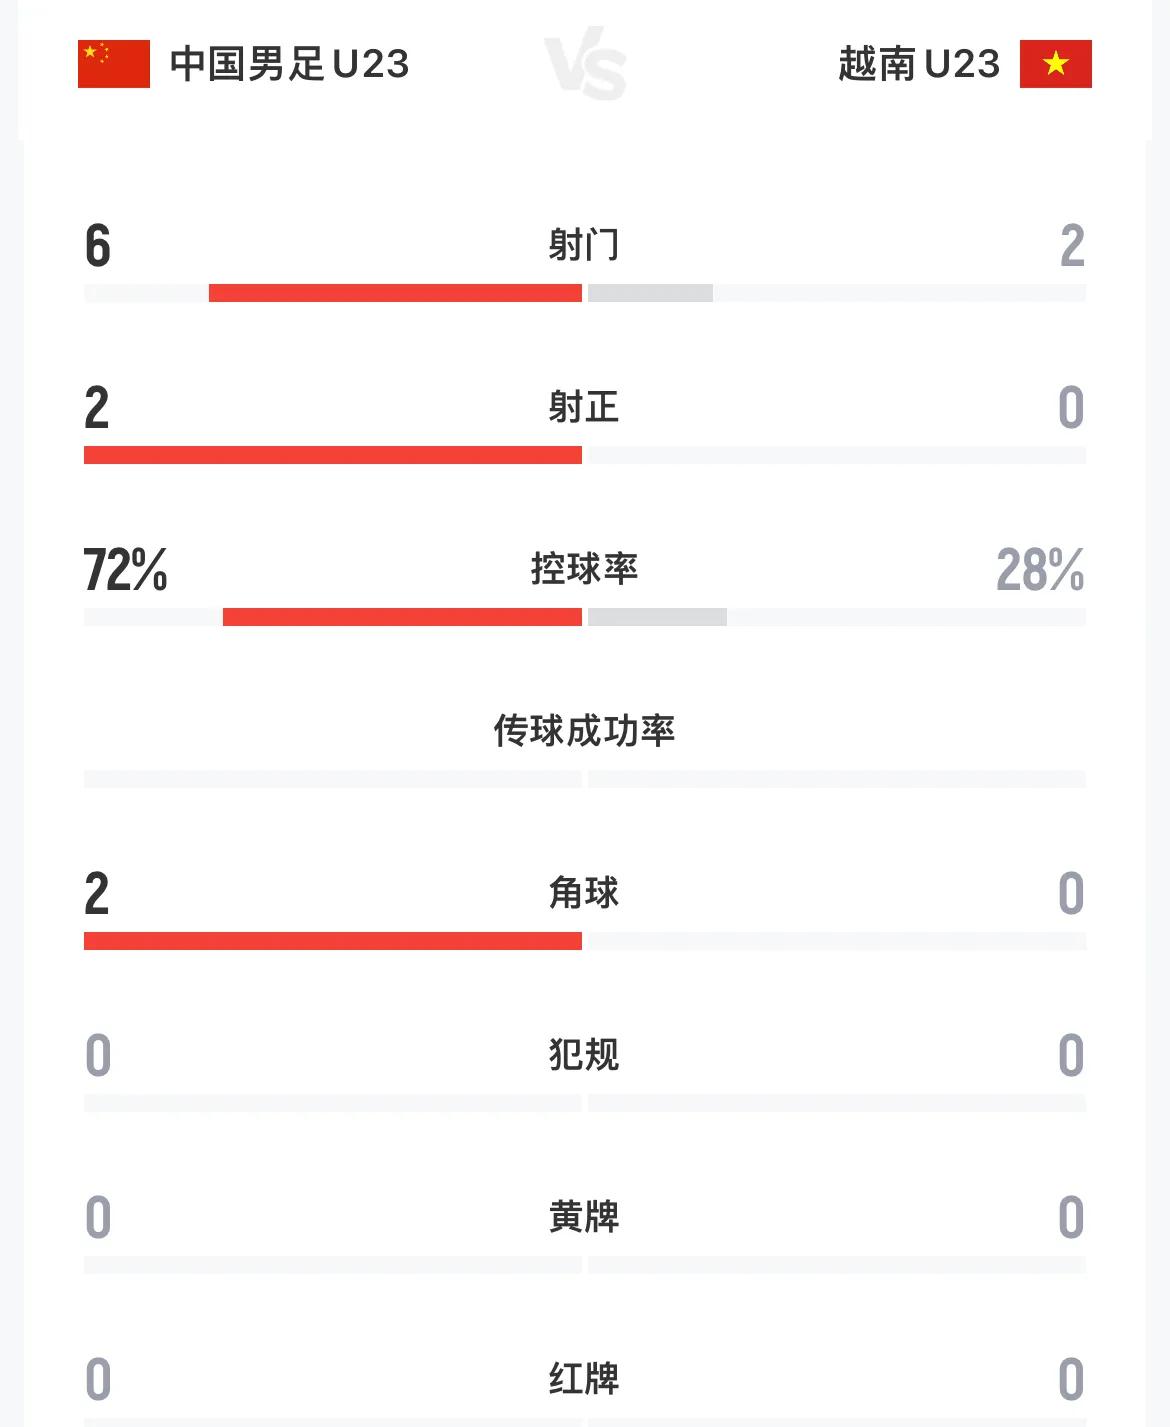Click China's red 控球率 bar
1170x1427 pixels.
click(402, 617)
